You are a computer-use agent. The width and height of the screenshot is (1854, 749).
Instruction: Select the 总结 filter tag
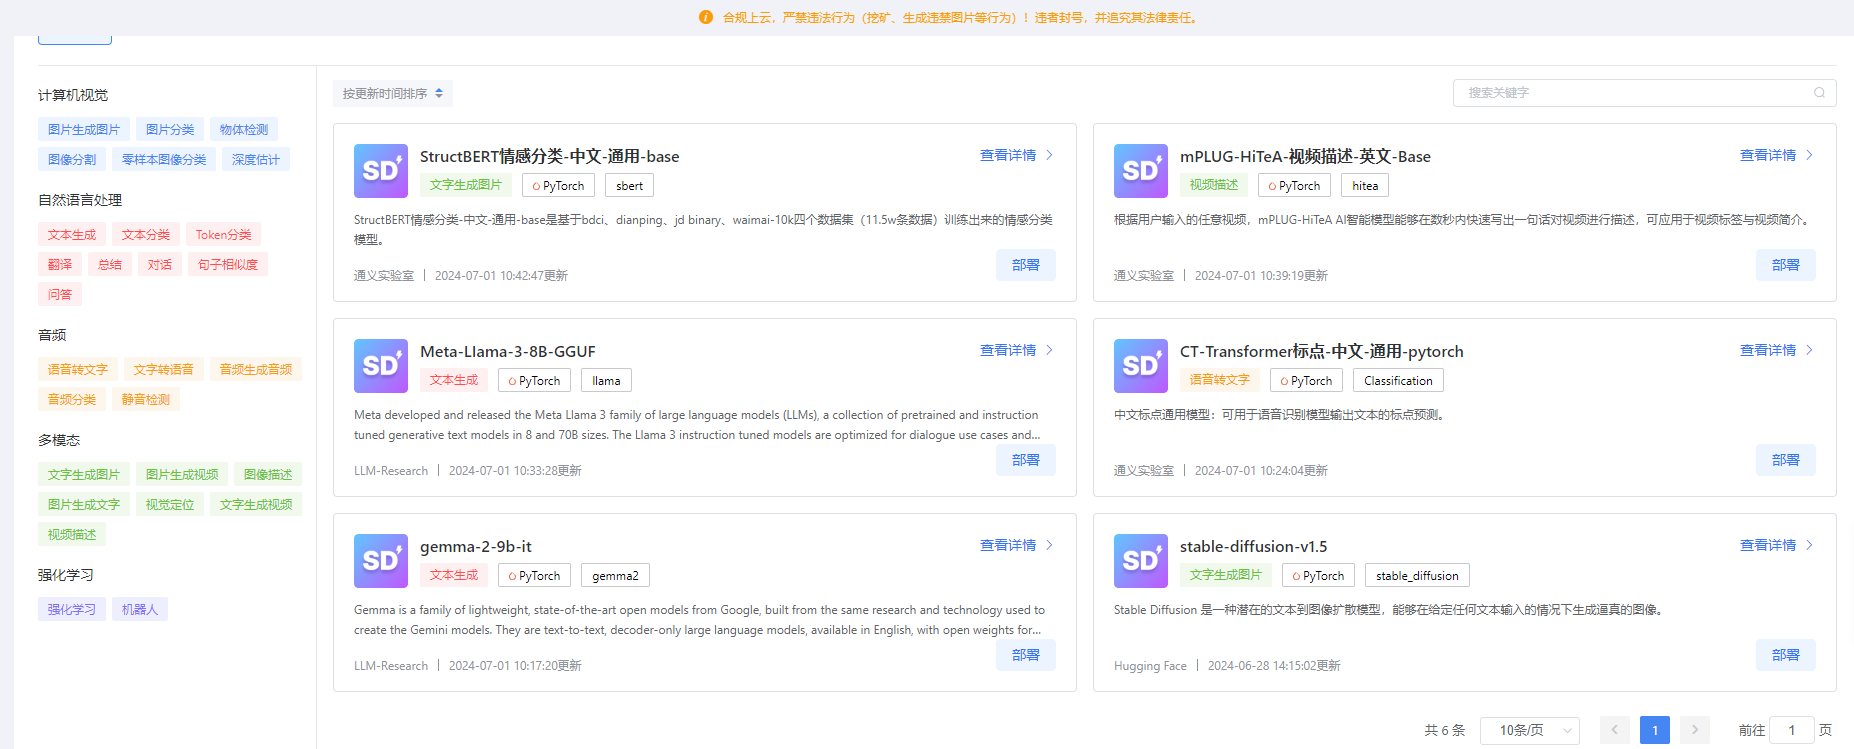pos(110,264)
